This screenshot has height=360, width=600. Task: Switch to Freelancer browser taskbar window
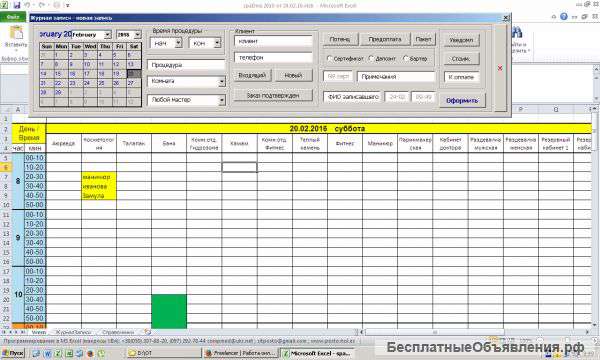241,353
